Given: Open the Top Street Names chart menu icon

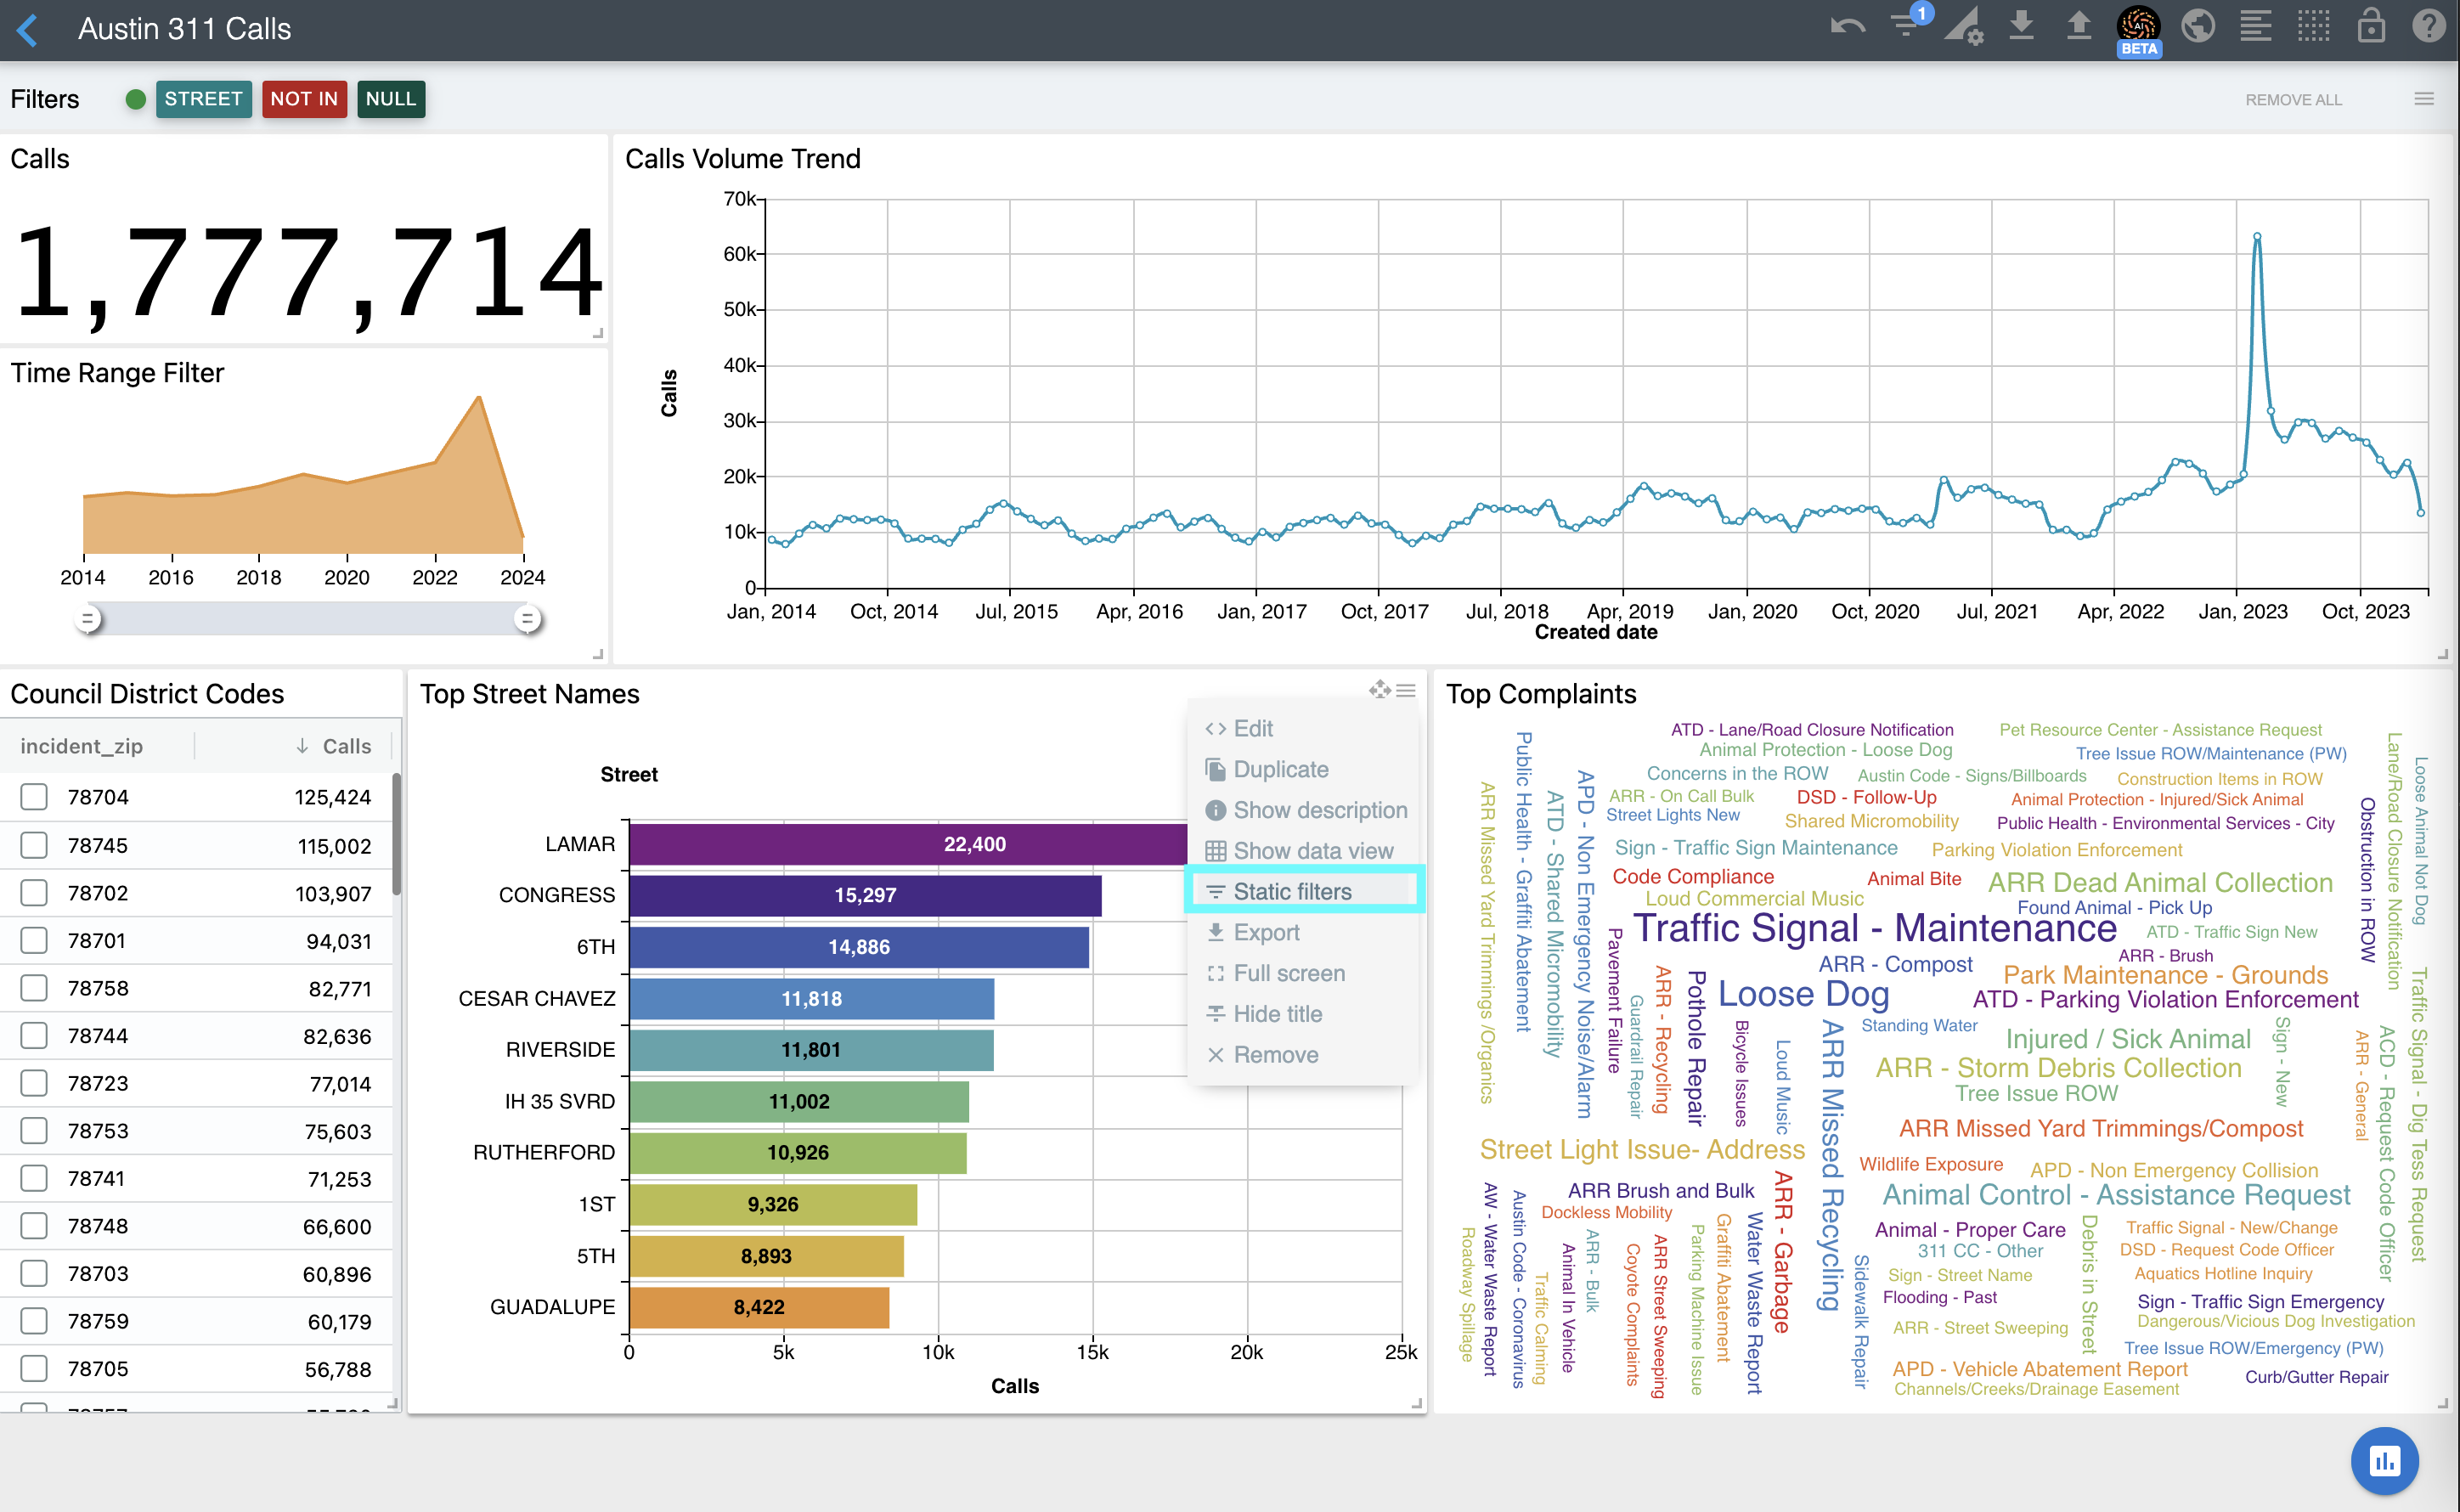Looking at the screenshot, I should tap(1406, 691).
